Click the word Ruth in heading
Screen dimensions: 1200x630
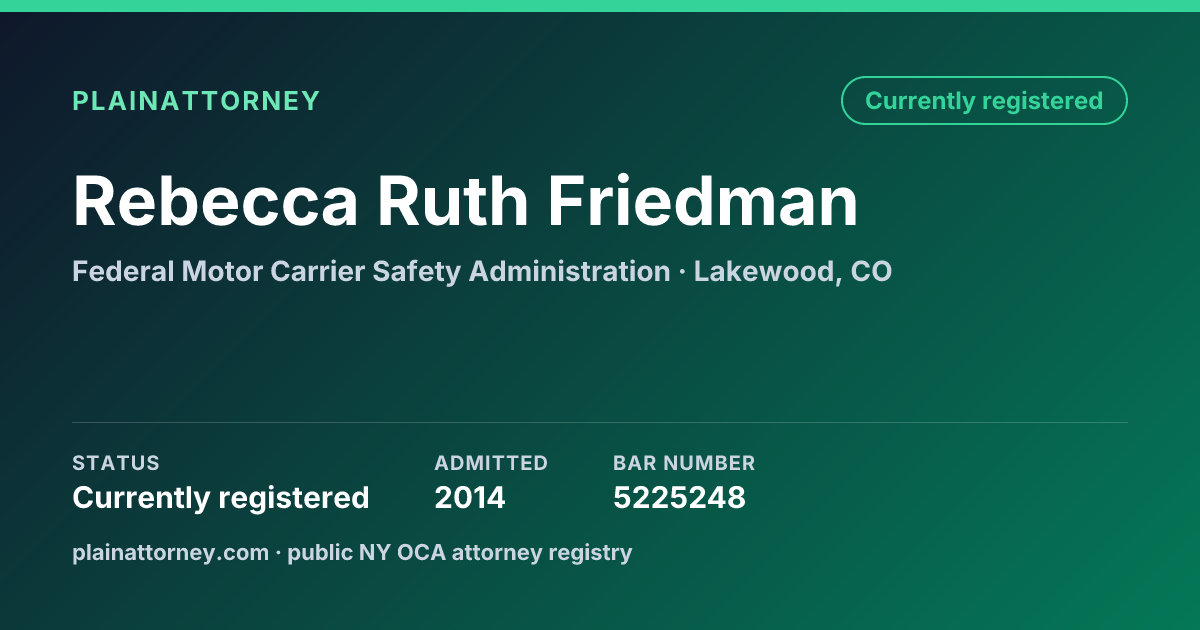point(452,201)
